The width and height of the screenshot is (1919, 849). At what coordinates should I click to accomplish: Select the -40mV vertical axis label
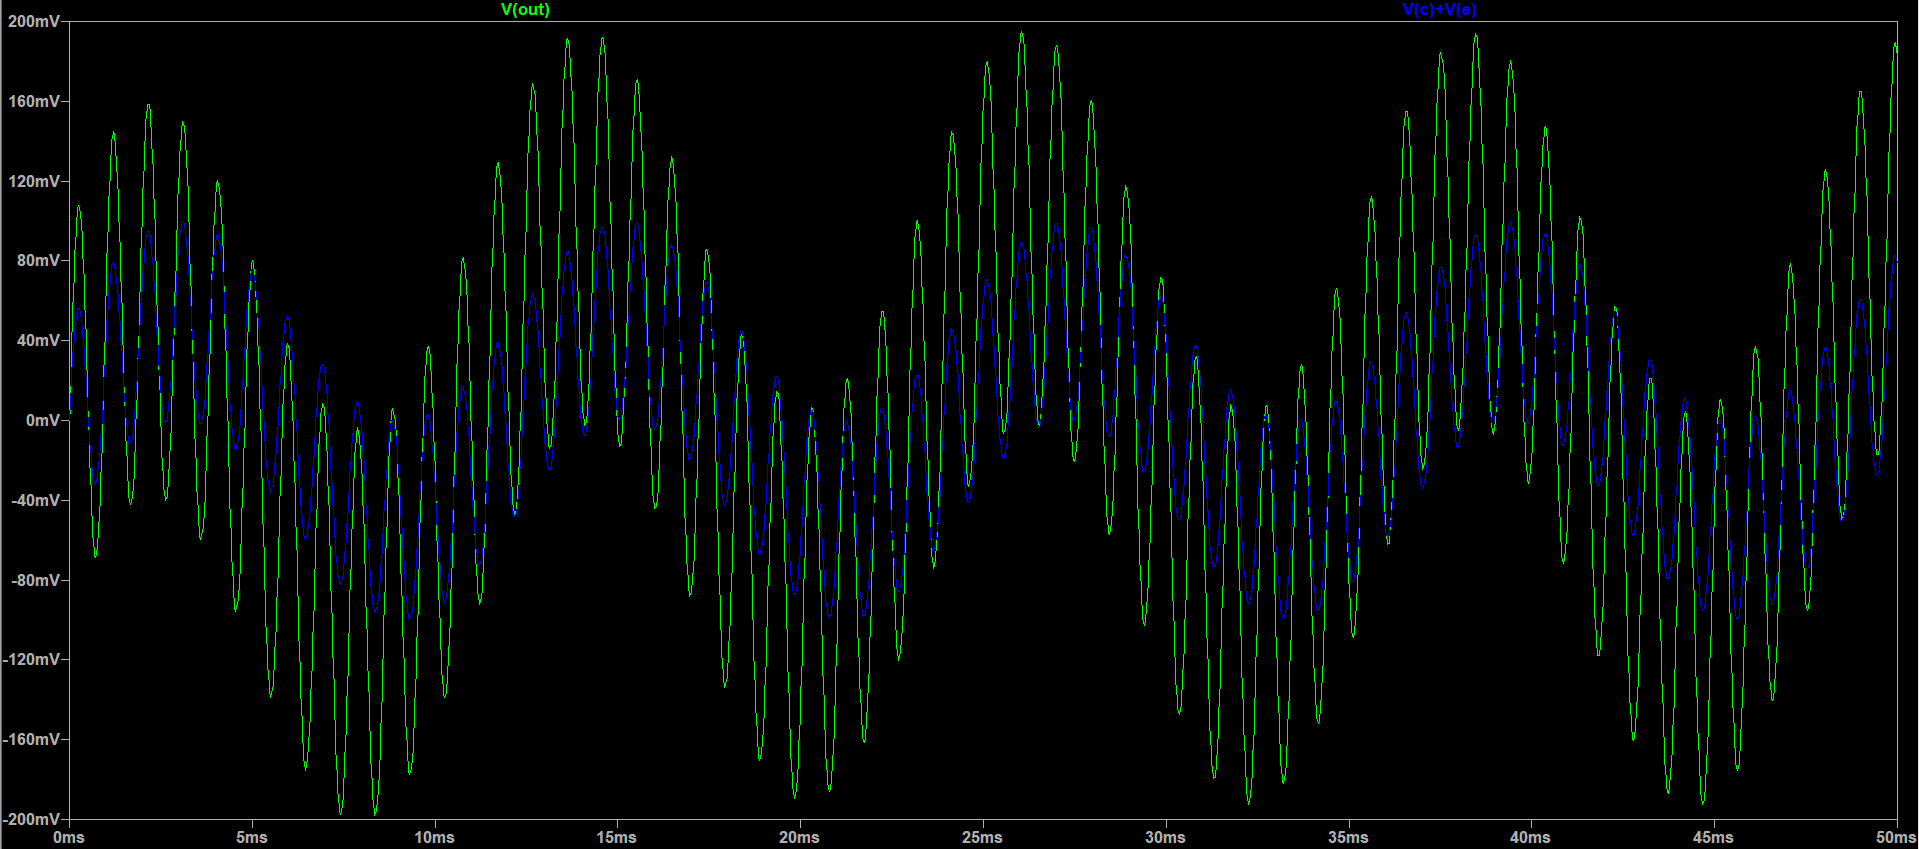pos(35,500)
